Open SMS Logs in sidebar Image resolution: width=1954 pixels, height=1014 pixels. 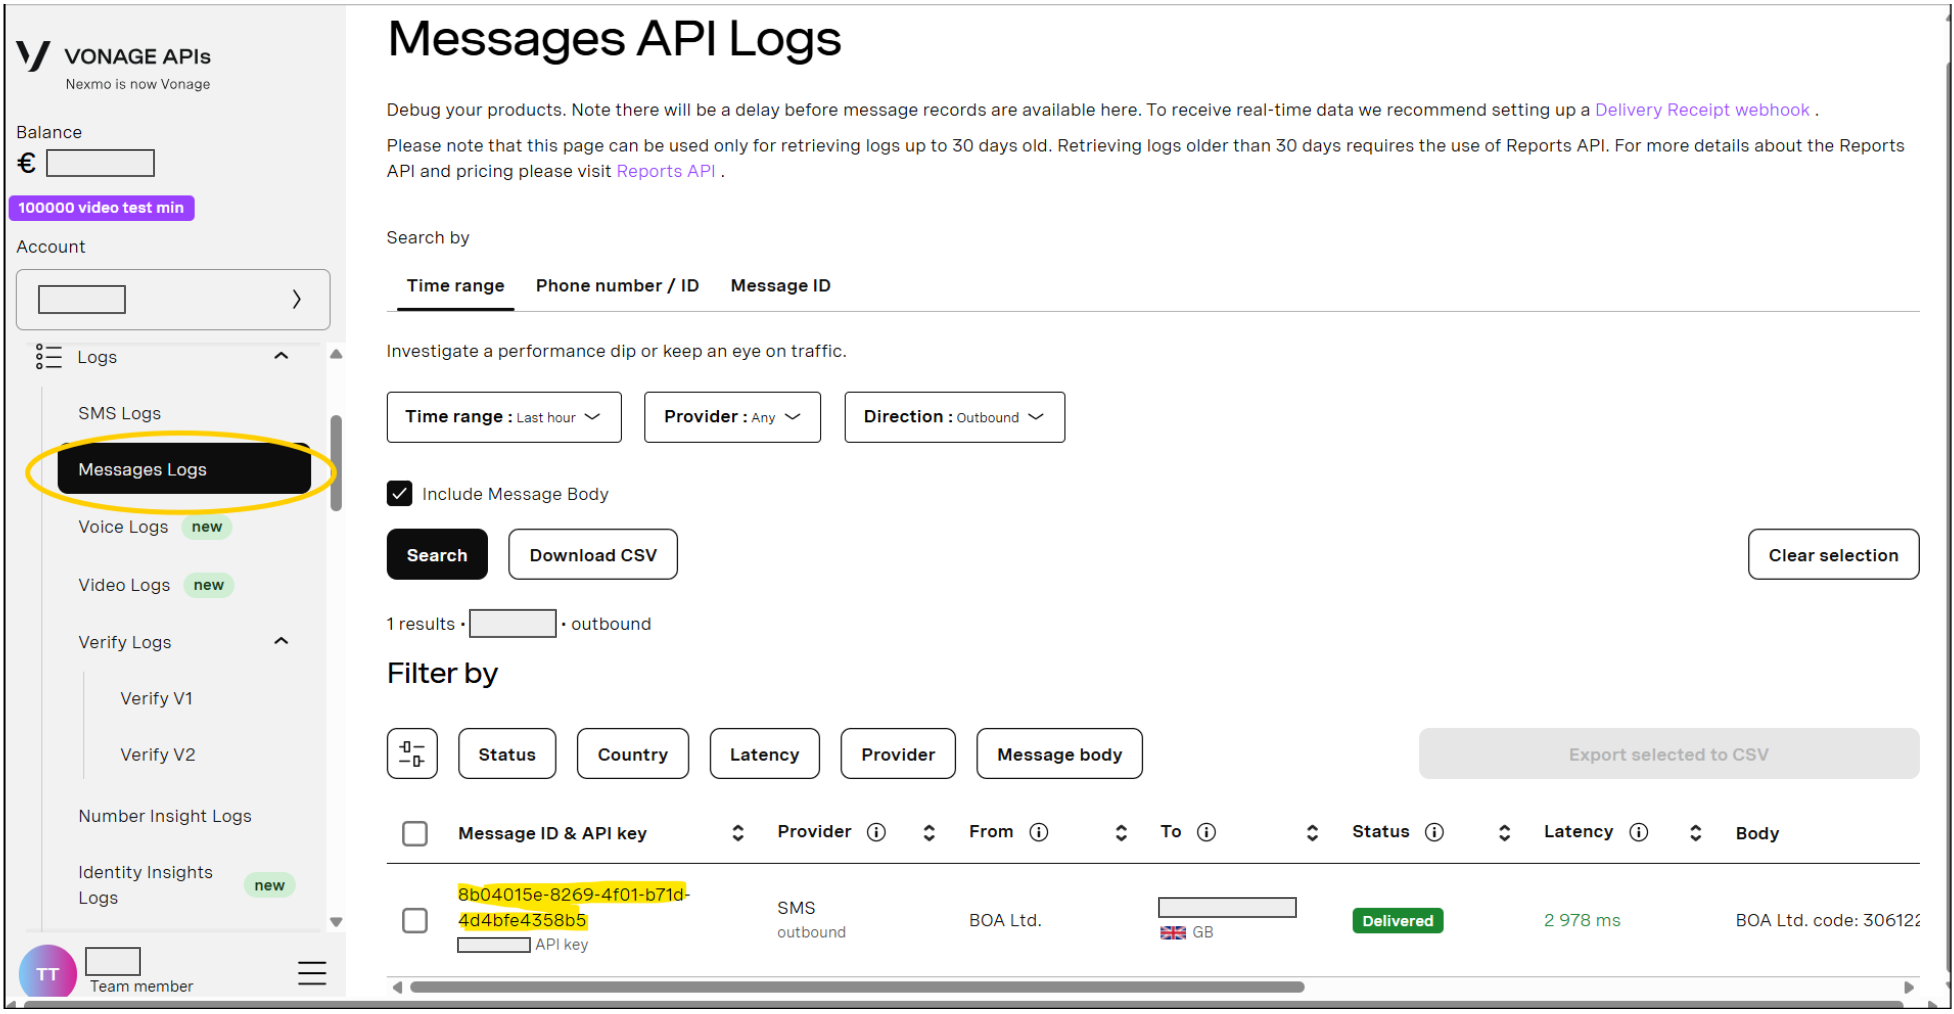click(120, 413)
